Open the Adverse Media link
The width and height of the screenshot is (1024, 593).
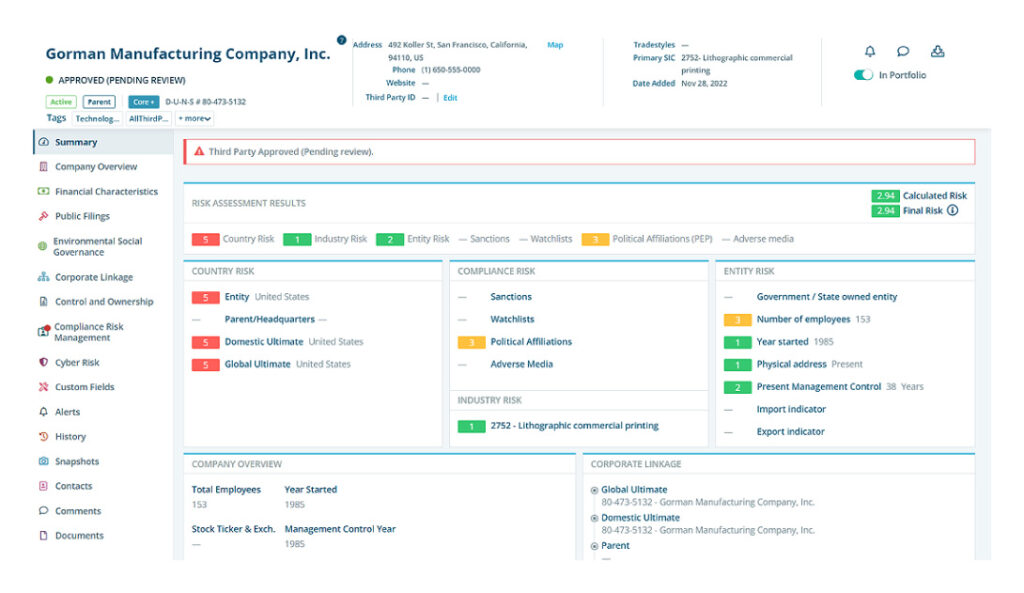(521, 364)
